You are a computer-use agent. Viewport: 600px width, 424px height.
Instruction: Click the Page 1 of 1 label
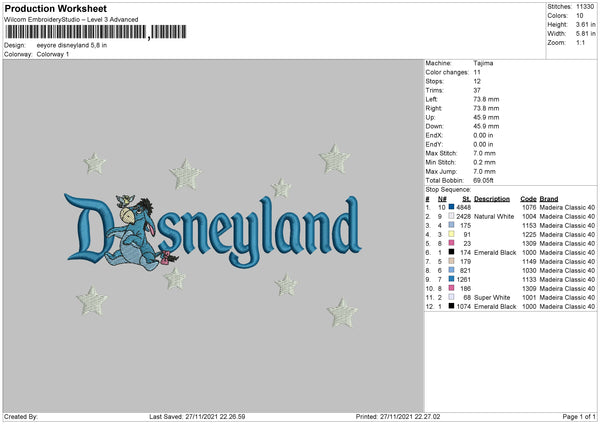click(579, 417)
